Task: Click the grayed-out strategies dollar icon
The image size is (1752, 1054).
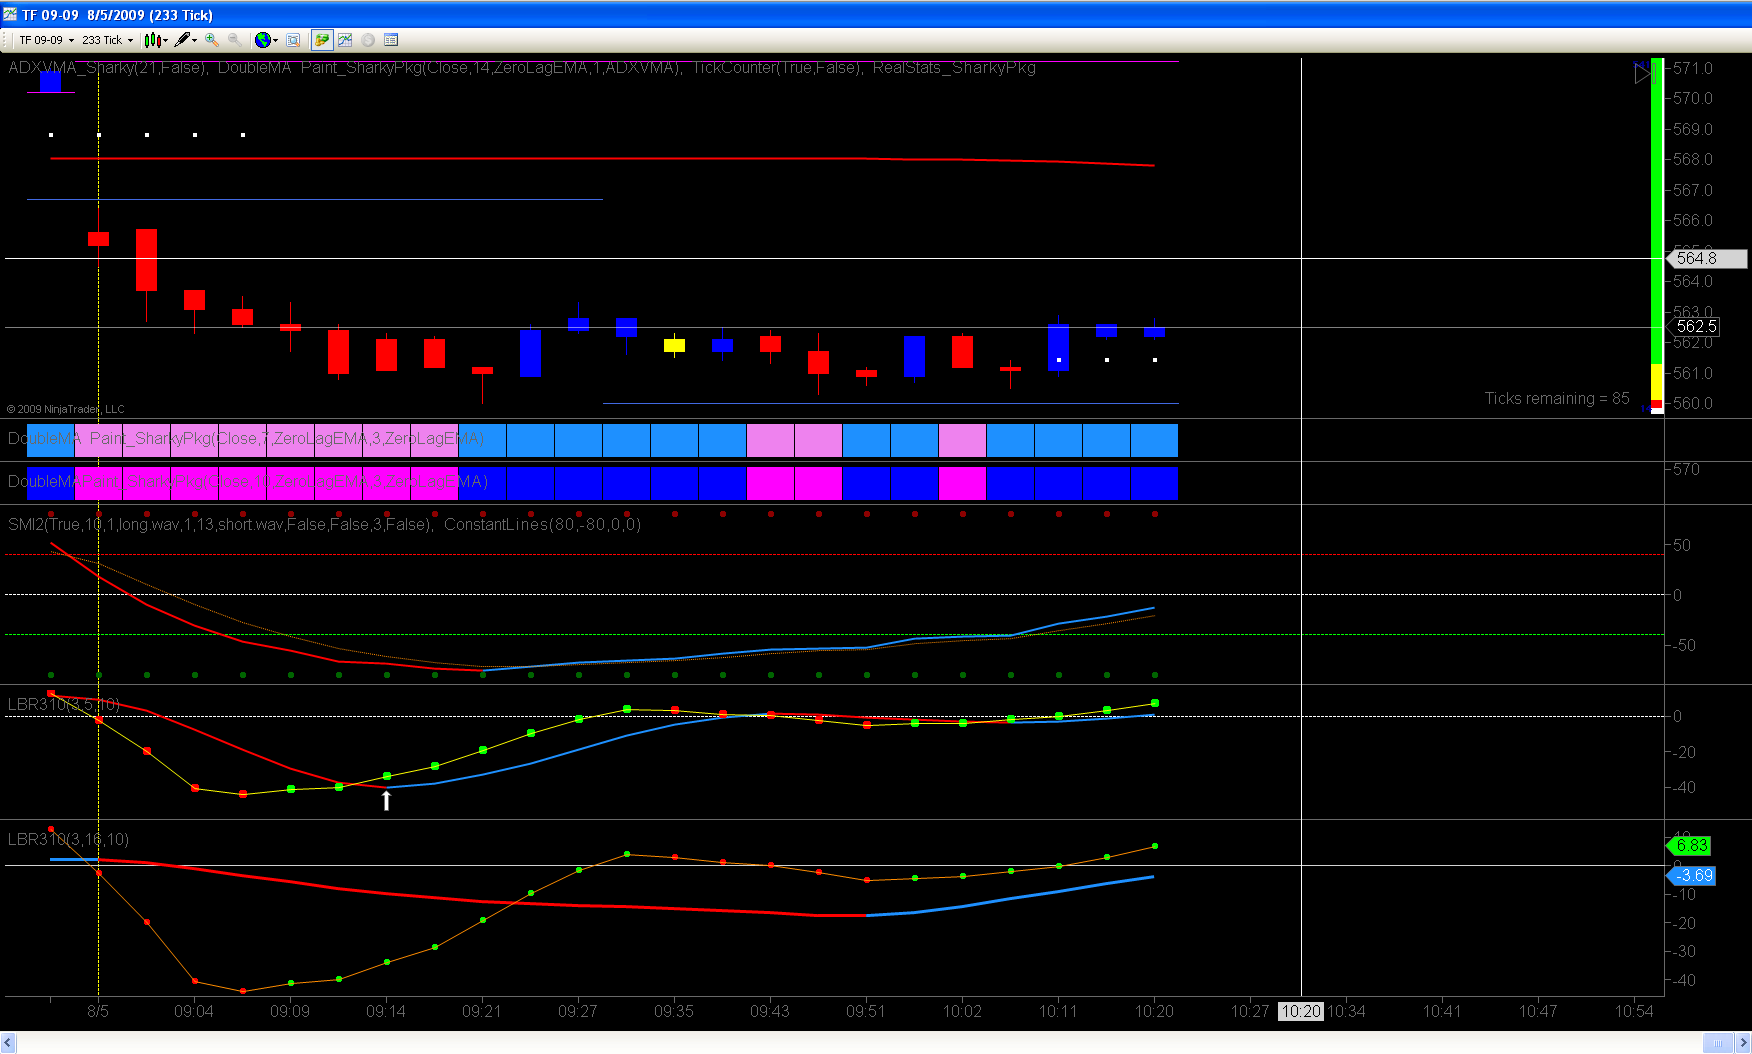Action: coord(368,40)
